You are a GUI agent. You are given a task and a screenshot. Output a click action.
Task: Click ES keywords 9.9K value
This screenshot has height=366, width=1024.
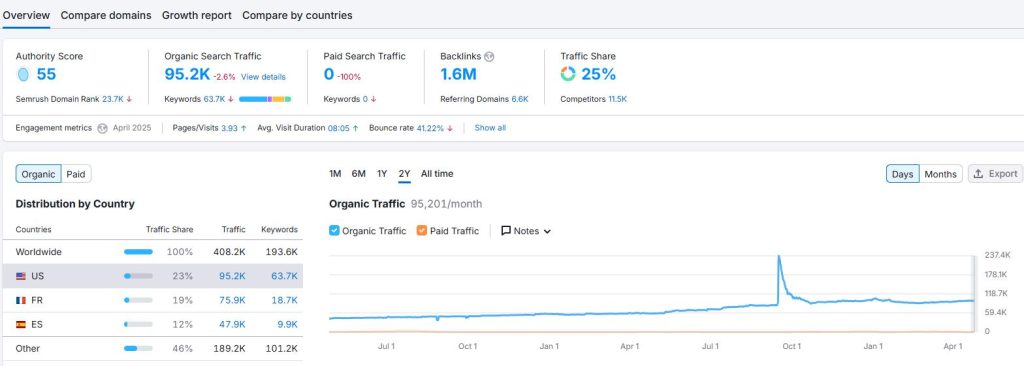[287, 325]
